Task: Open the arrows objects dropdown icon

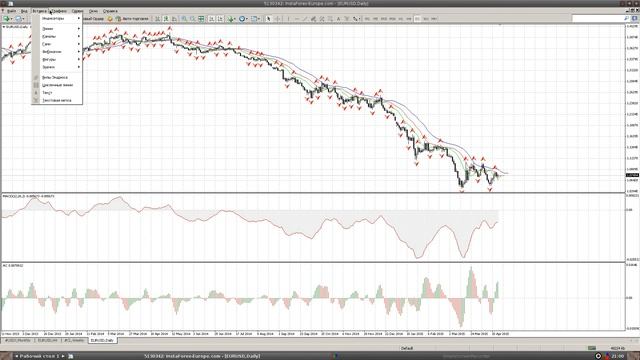Action: pos(356,18)
